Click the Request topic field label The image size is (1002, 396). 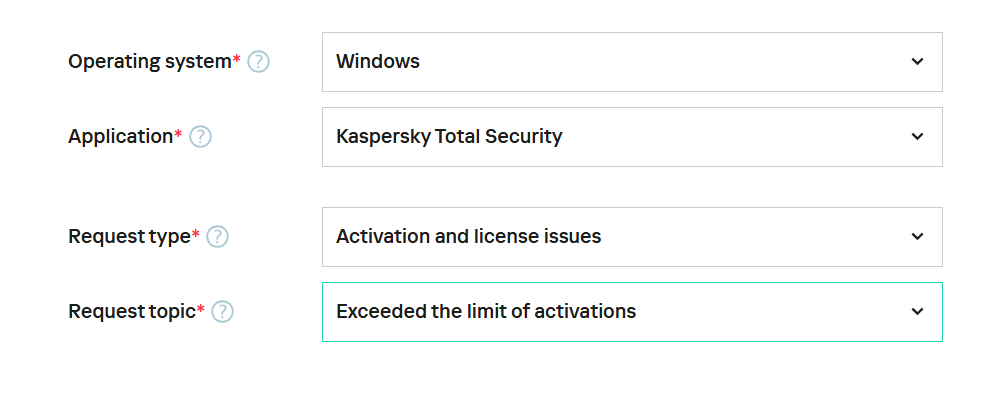click(132, 312)
